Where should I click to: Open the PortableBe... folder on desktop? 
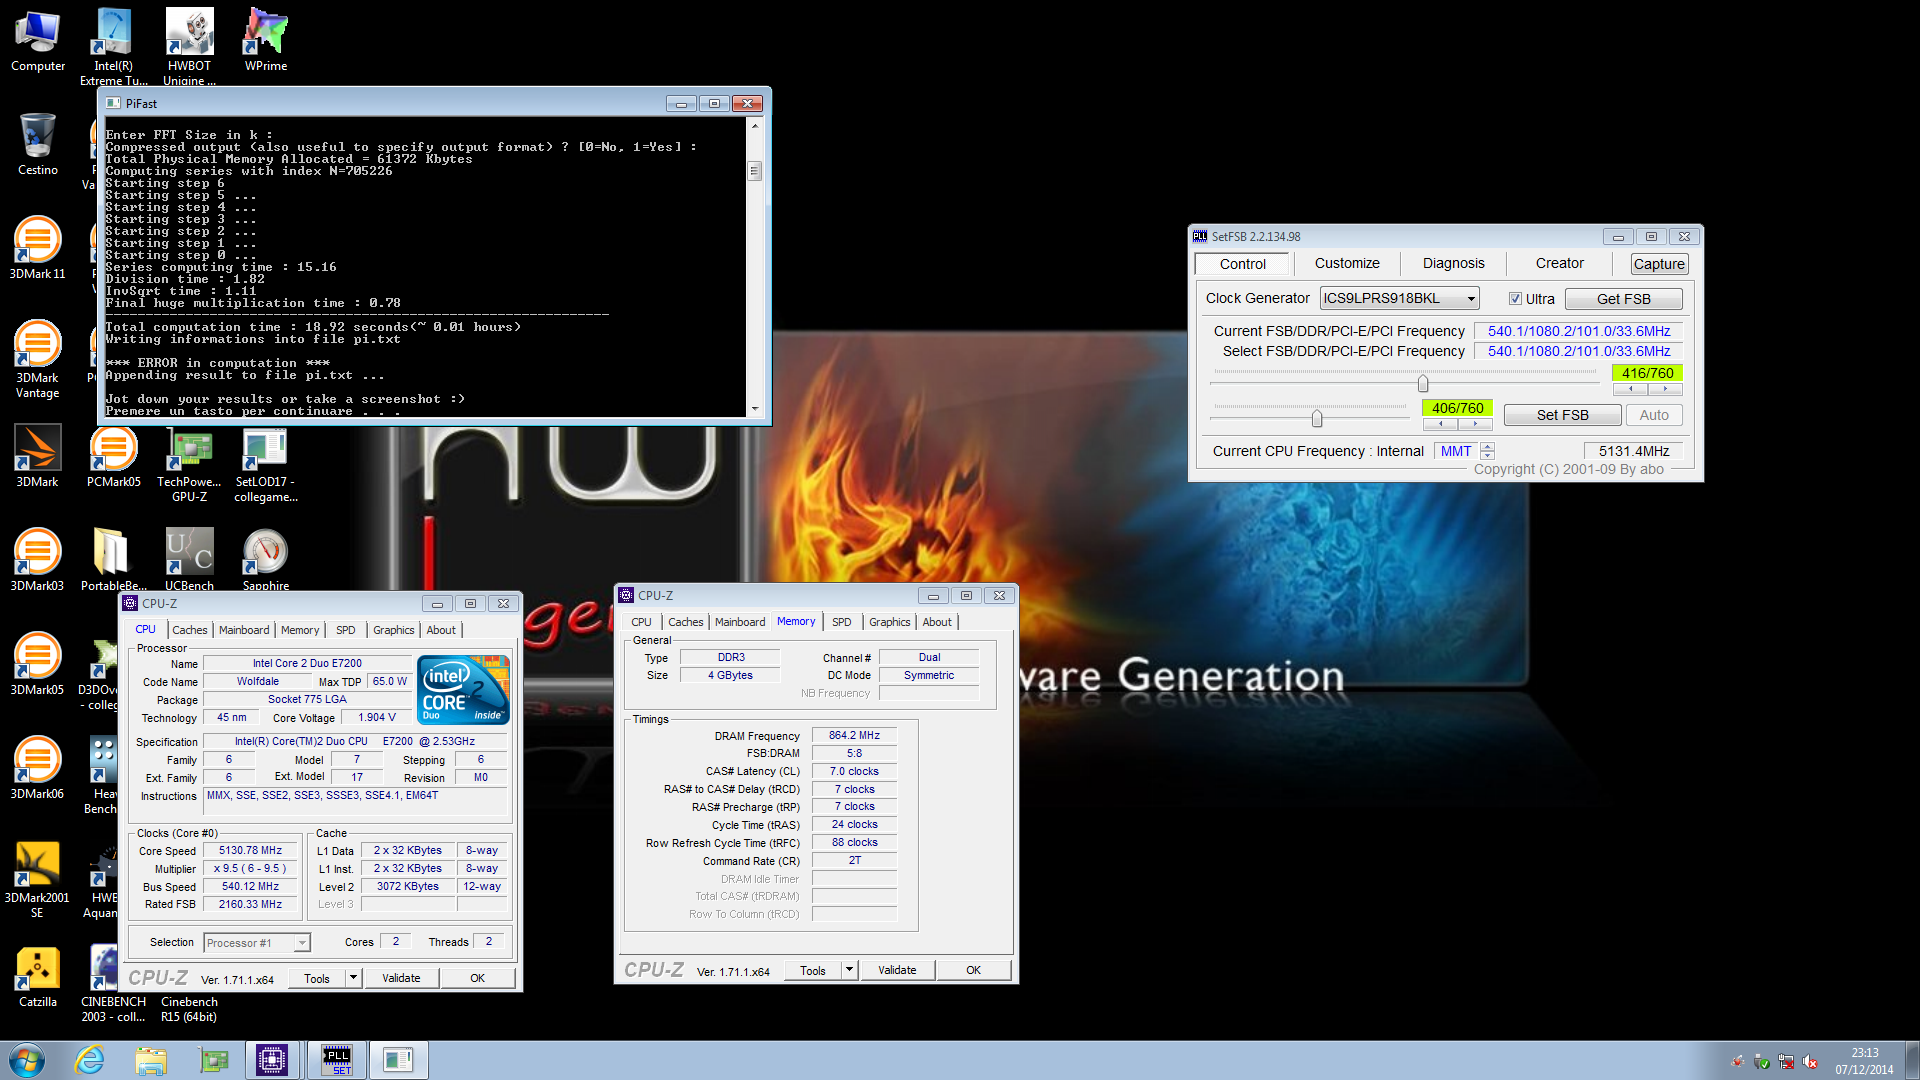coord(113,560)
